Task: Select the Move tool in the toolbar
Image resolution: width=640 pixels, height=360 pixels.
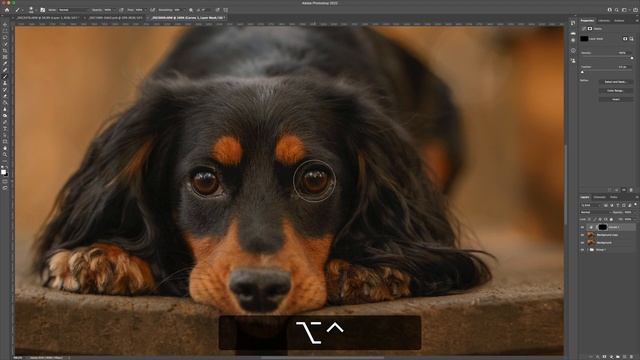Action: click(x=5, y=24)
